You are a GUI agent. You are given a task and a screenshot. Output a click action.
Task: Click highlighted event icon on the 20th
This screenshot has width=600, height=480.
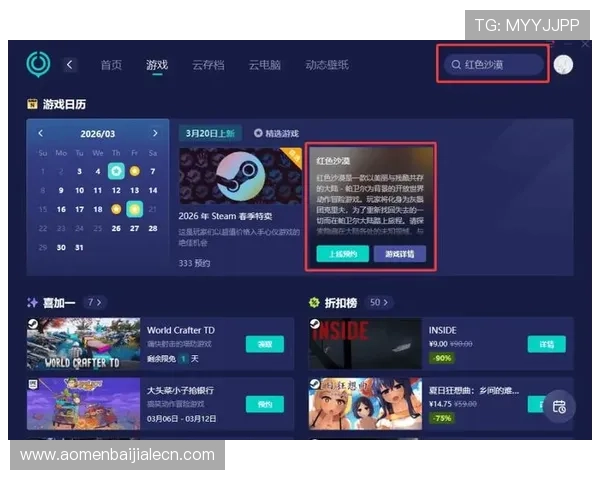pos(135,209)
